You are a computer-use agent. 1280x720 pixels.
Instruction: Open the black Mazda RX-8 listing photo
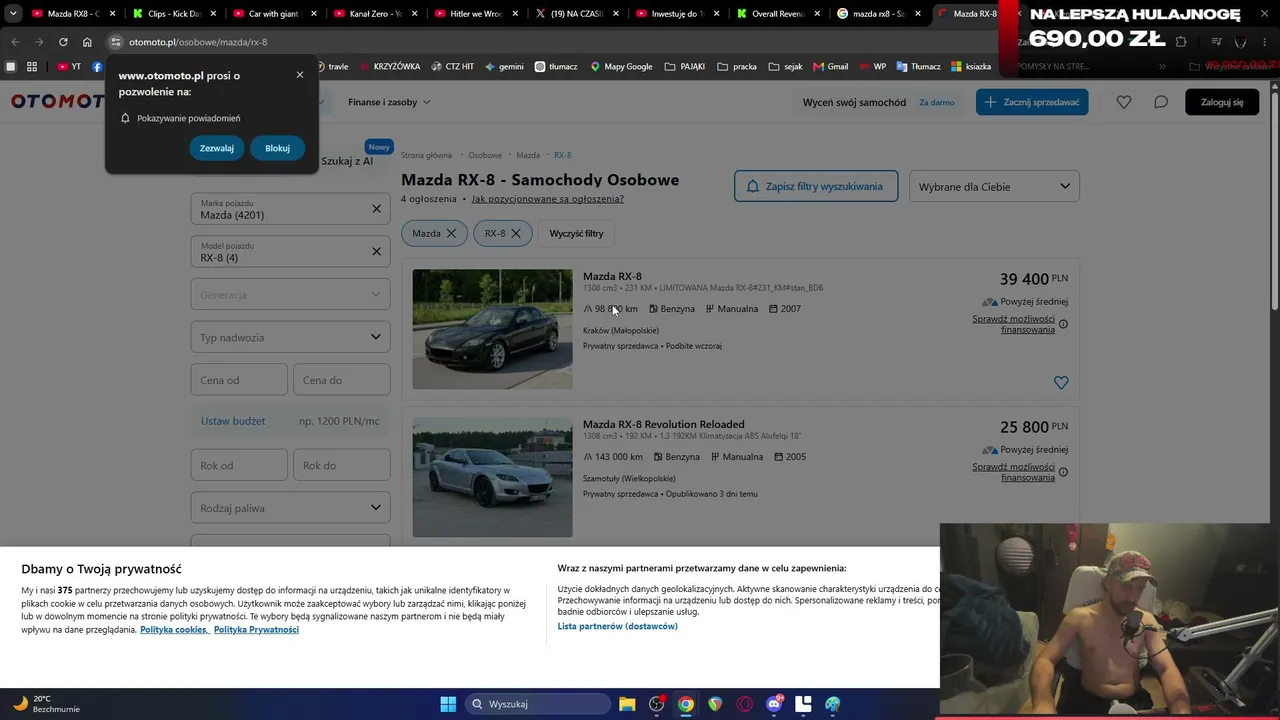(x=493, y=329)
